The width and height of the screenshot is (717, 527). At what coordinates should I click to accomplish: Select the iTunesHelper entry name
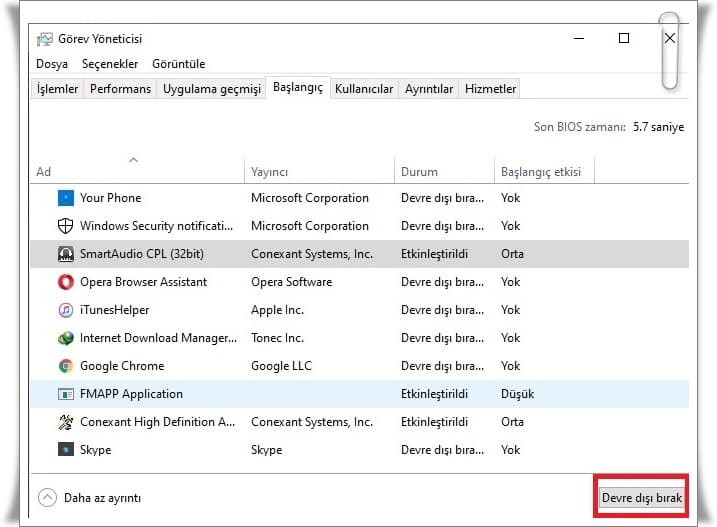pyautogui.click(x=114, y=310)
